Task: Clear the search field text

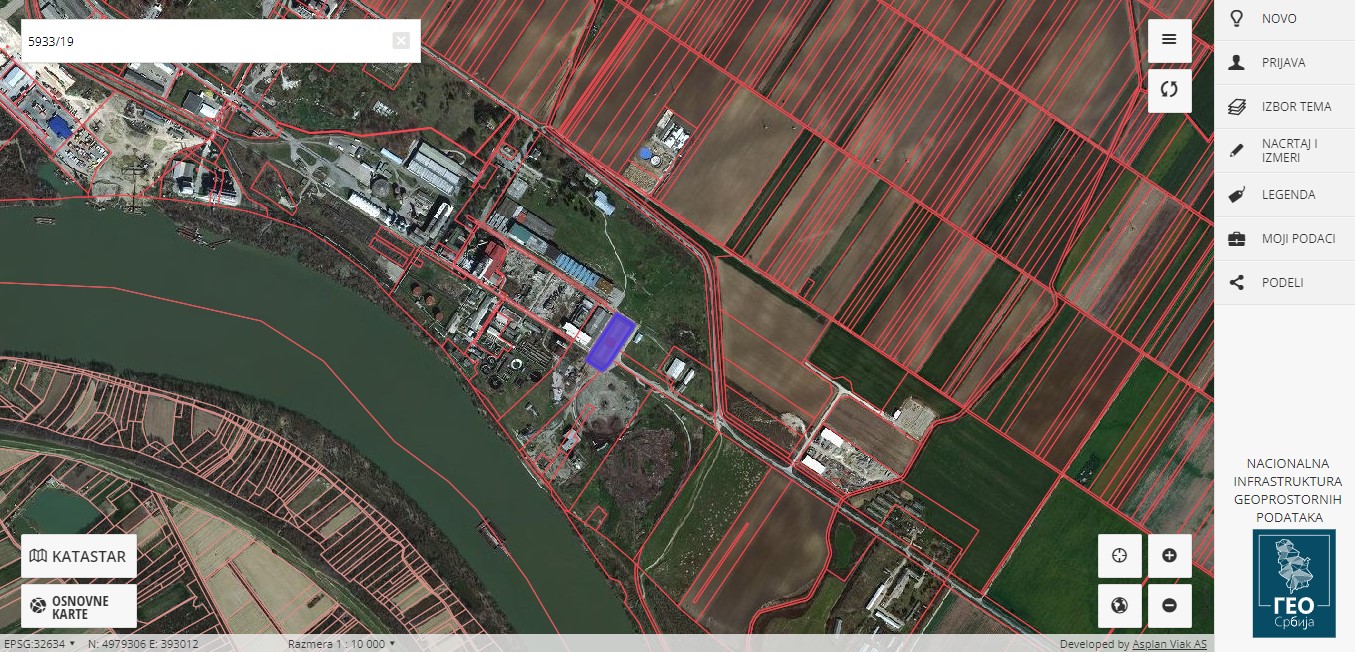Action: tap(401, 41)
